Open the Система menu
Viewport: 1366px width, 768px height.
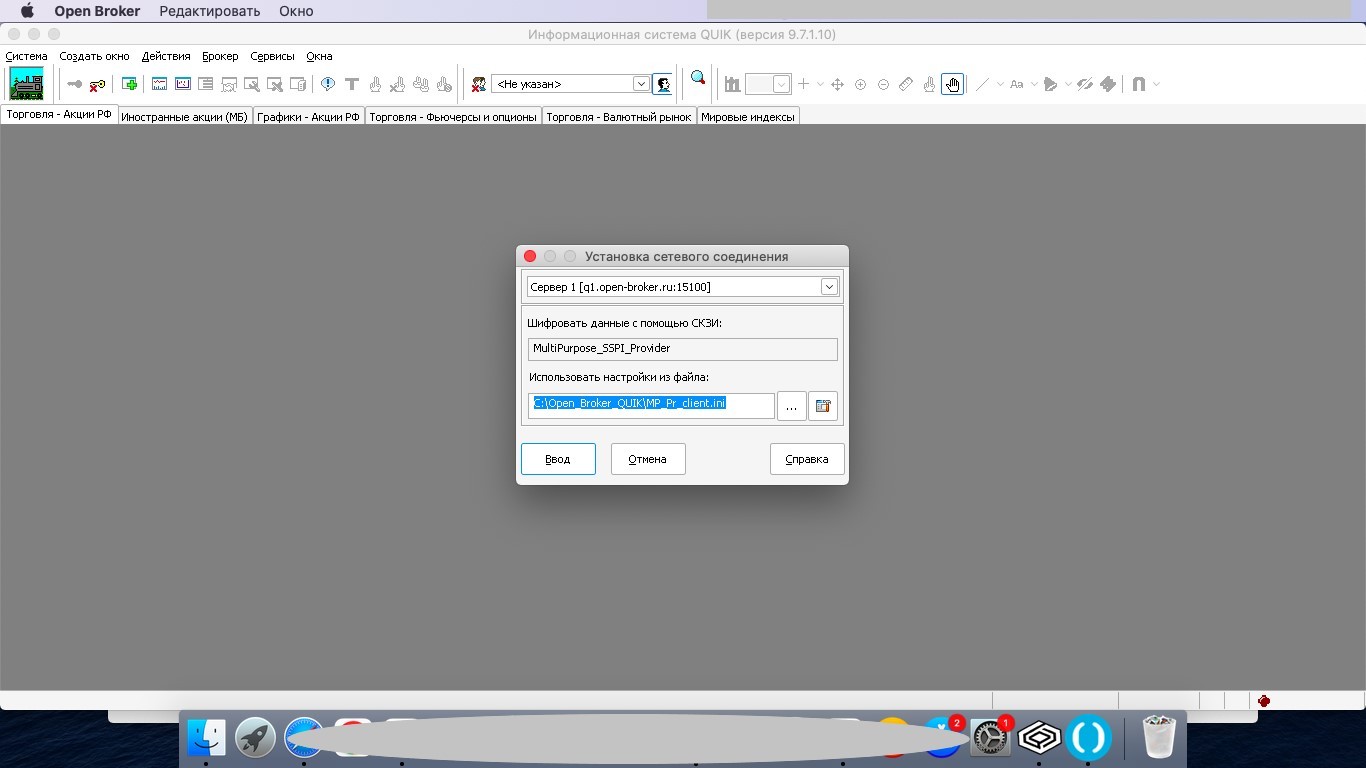[26, 56]
